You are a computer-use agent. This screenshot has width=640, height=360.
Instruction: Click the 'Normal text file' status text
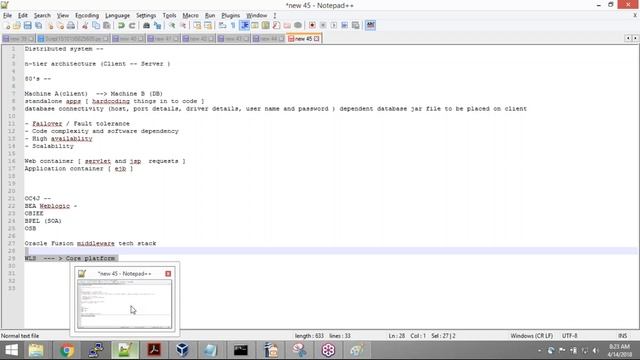click(20, 336)
